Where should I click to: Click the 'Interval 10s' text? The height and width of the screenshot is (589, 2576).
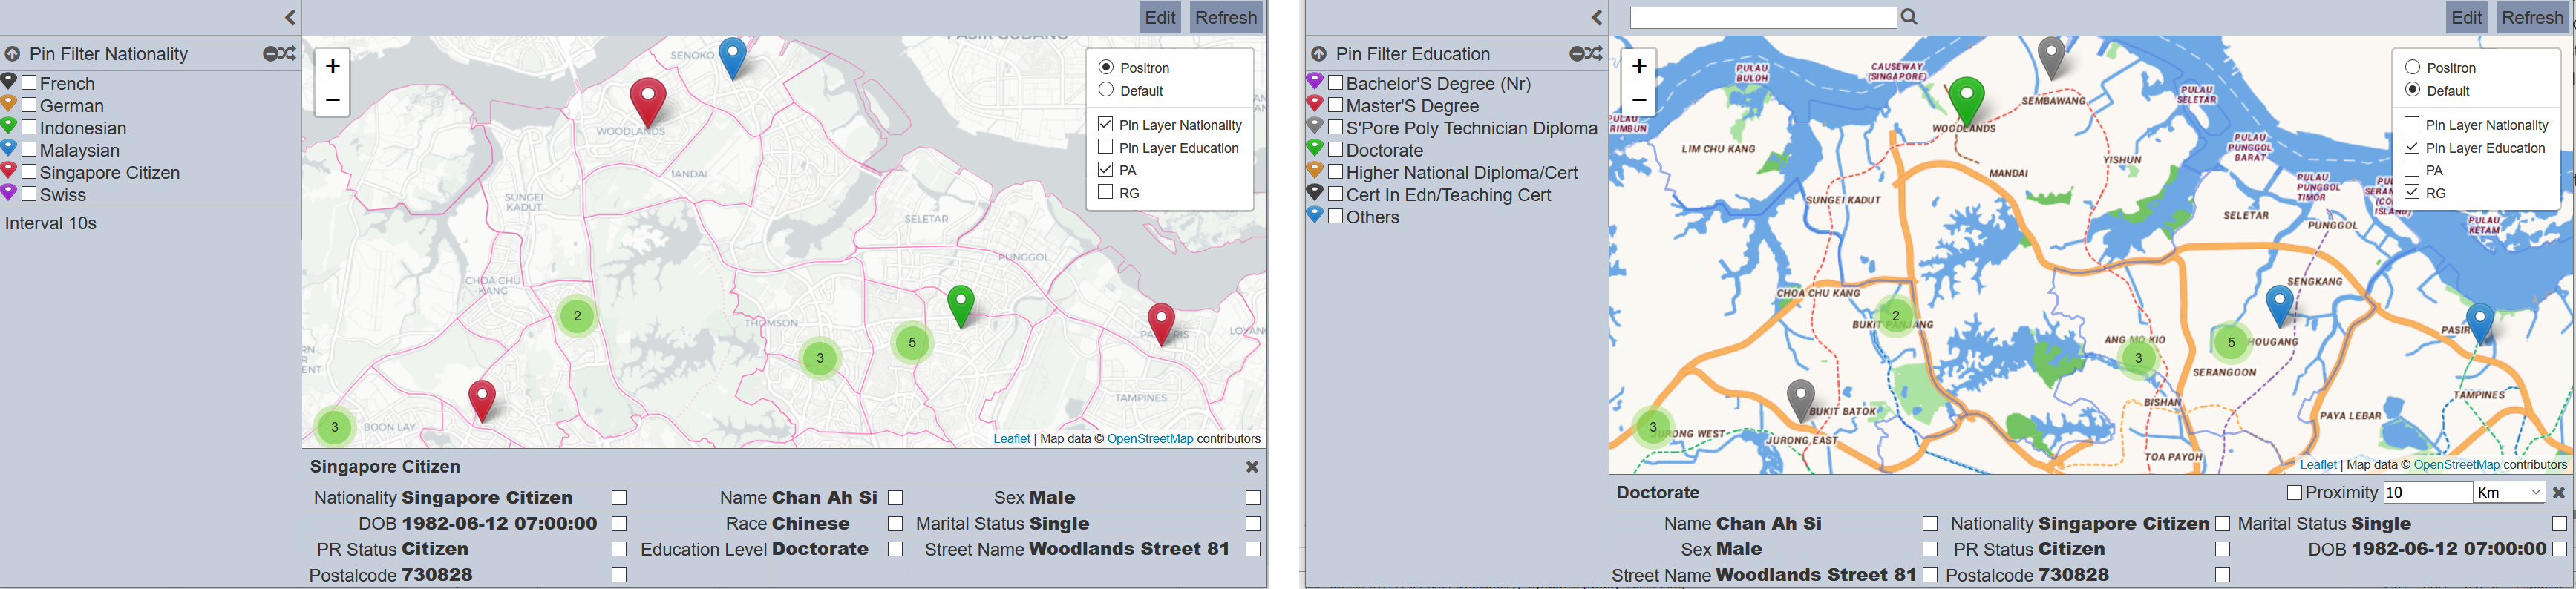pyautogui.click(x=51, y=223)
